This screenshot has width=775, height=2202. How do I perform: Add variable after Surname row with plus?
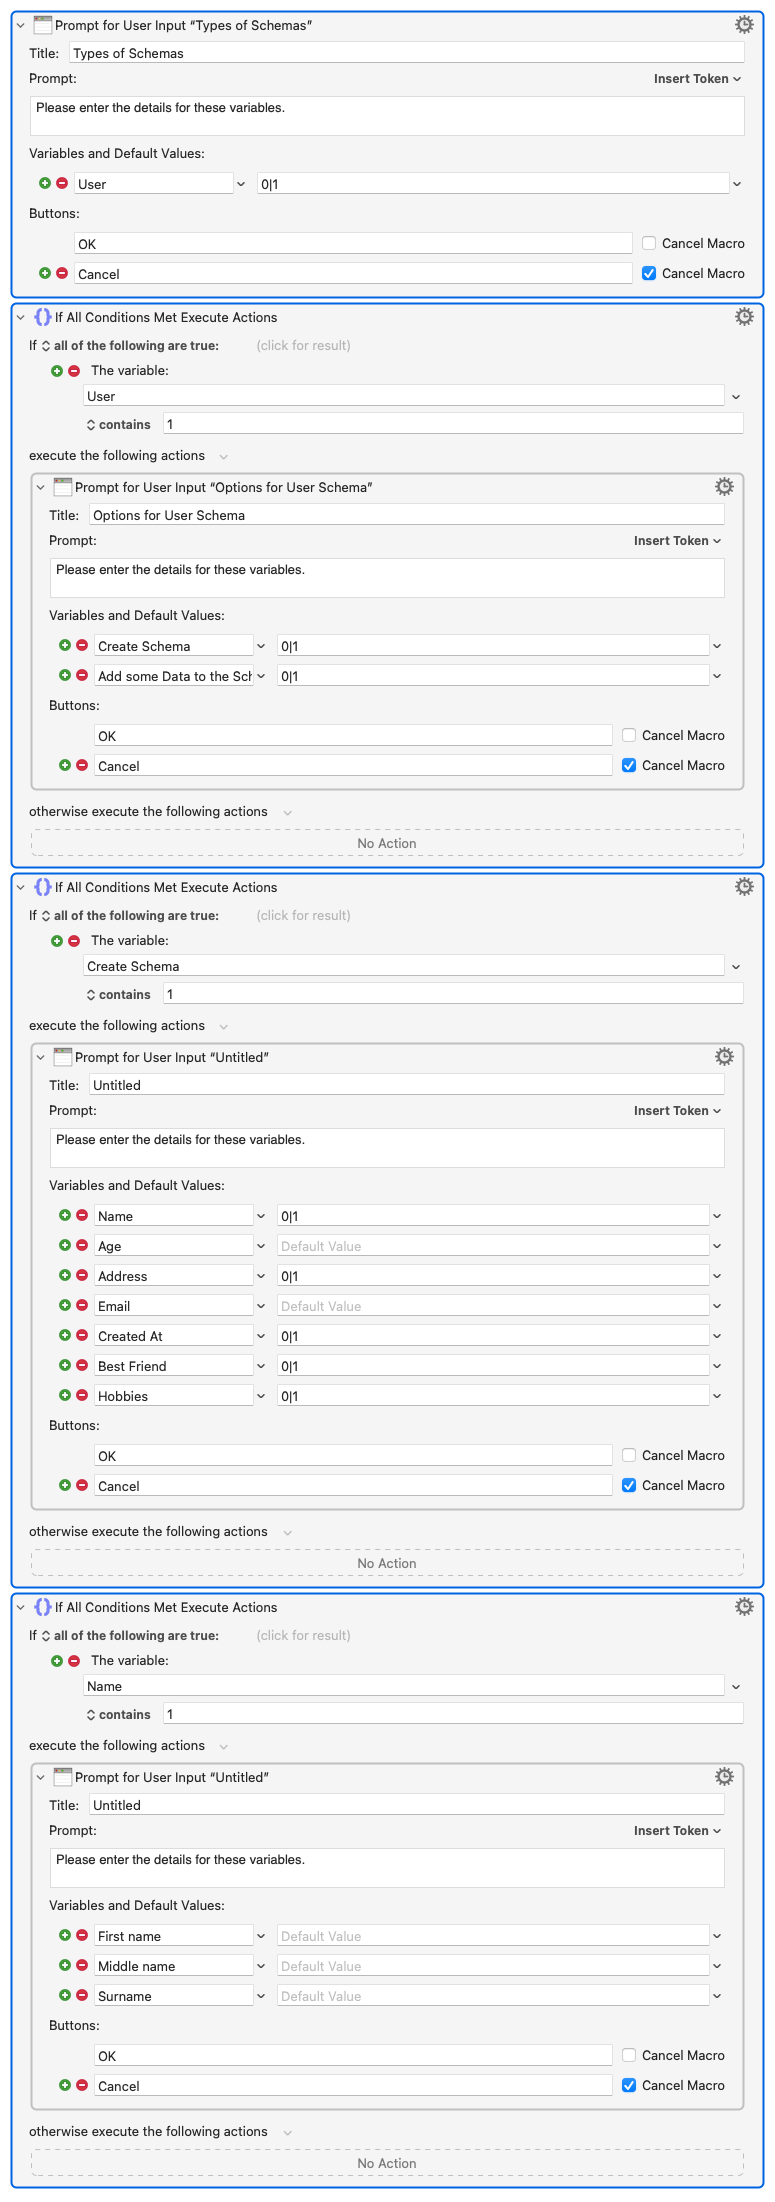65,1995
